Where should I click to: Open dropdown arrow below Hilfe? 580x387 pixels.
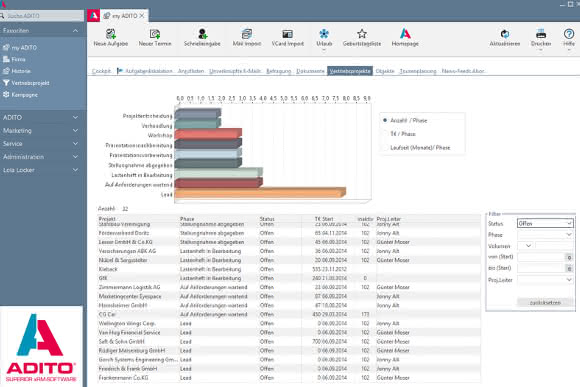pyautogui.click(x=569, y=50)
